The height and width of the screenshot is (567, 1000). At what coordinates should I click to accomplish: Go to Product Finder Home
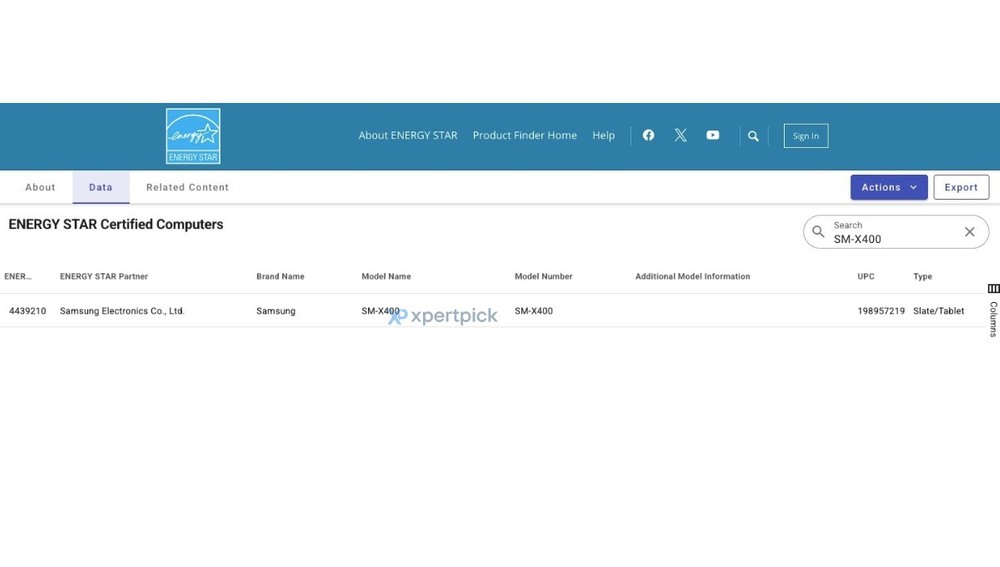[524, 135]
